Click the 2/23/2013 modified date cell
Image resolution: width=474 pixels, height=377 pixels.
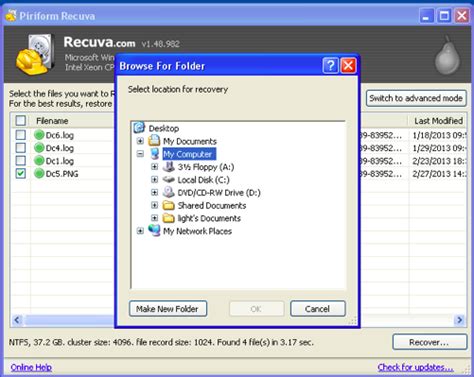coord(439,161)
